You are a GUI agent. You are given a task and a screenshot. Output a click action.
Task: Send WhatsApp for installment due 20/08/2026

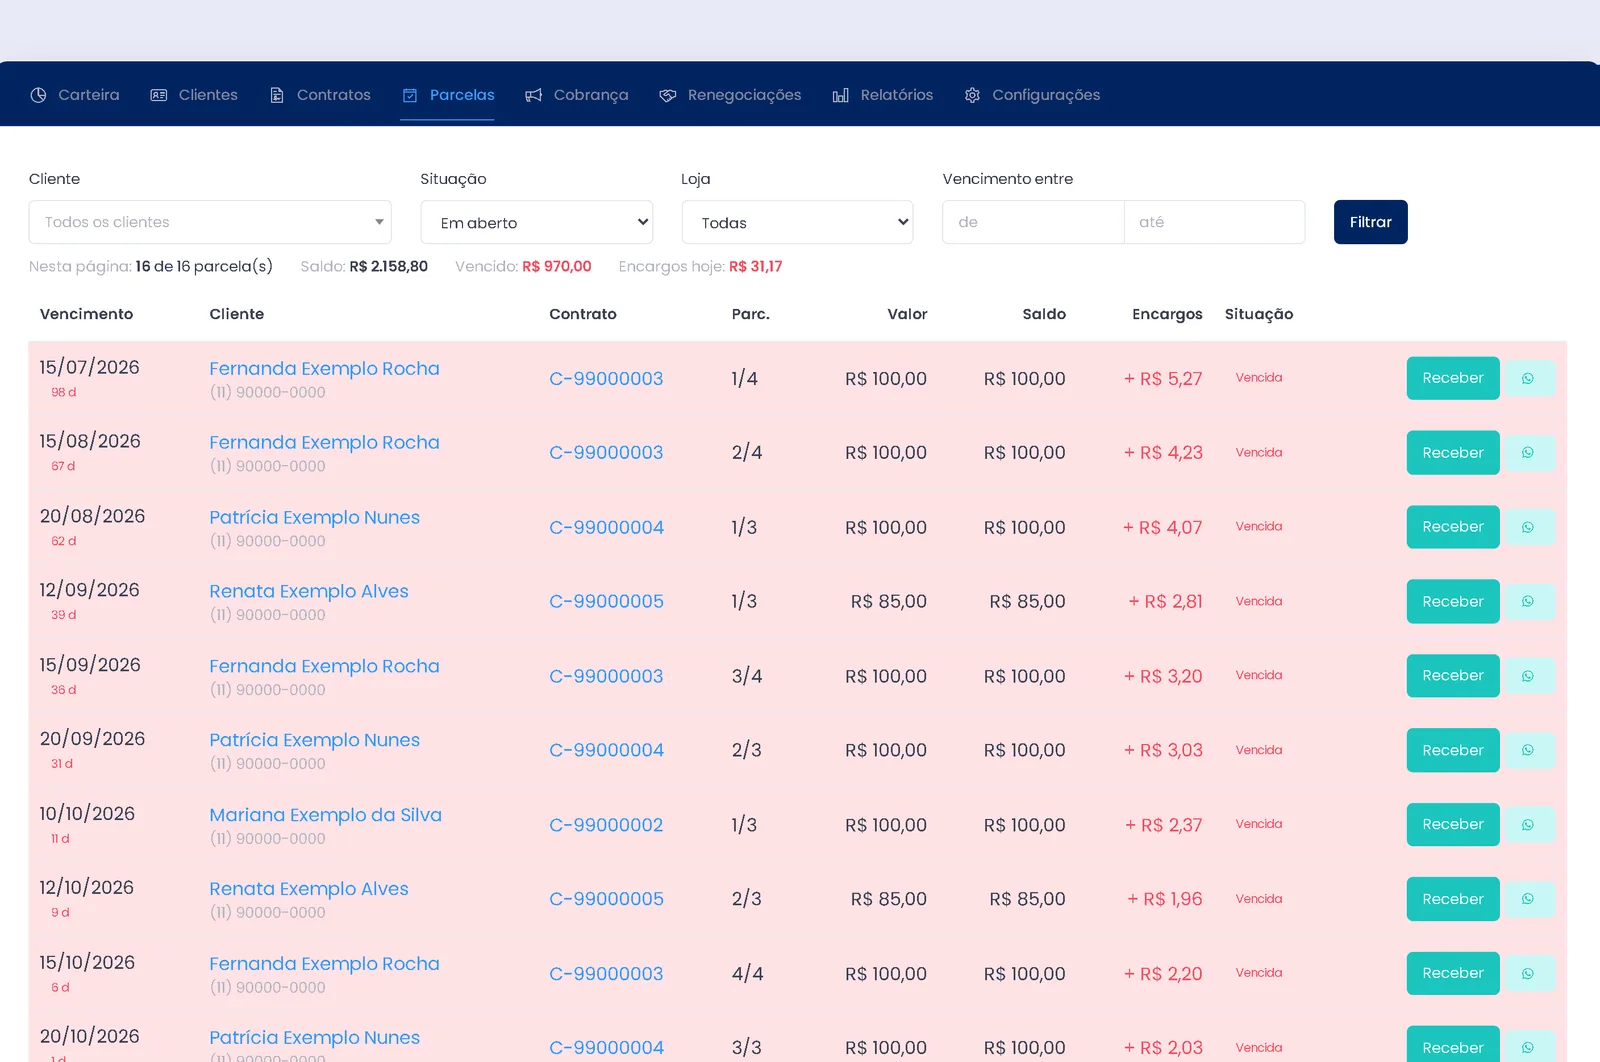point(1529,527)
